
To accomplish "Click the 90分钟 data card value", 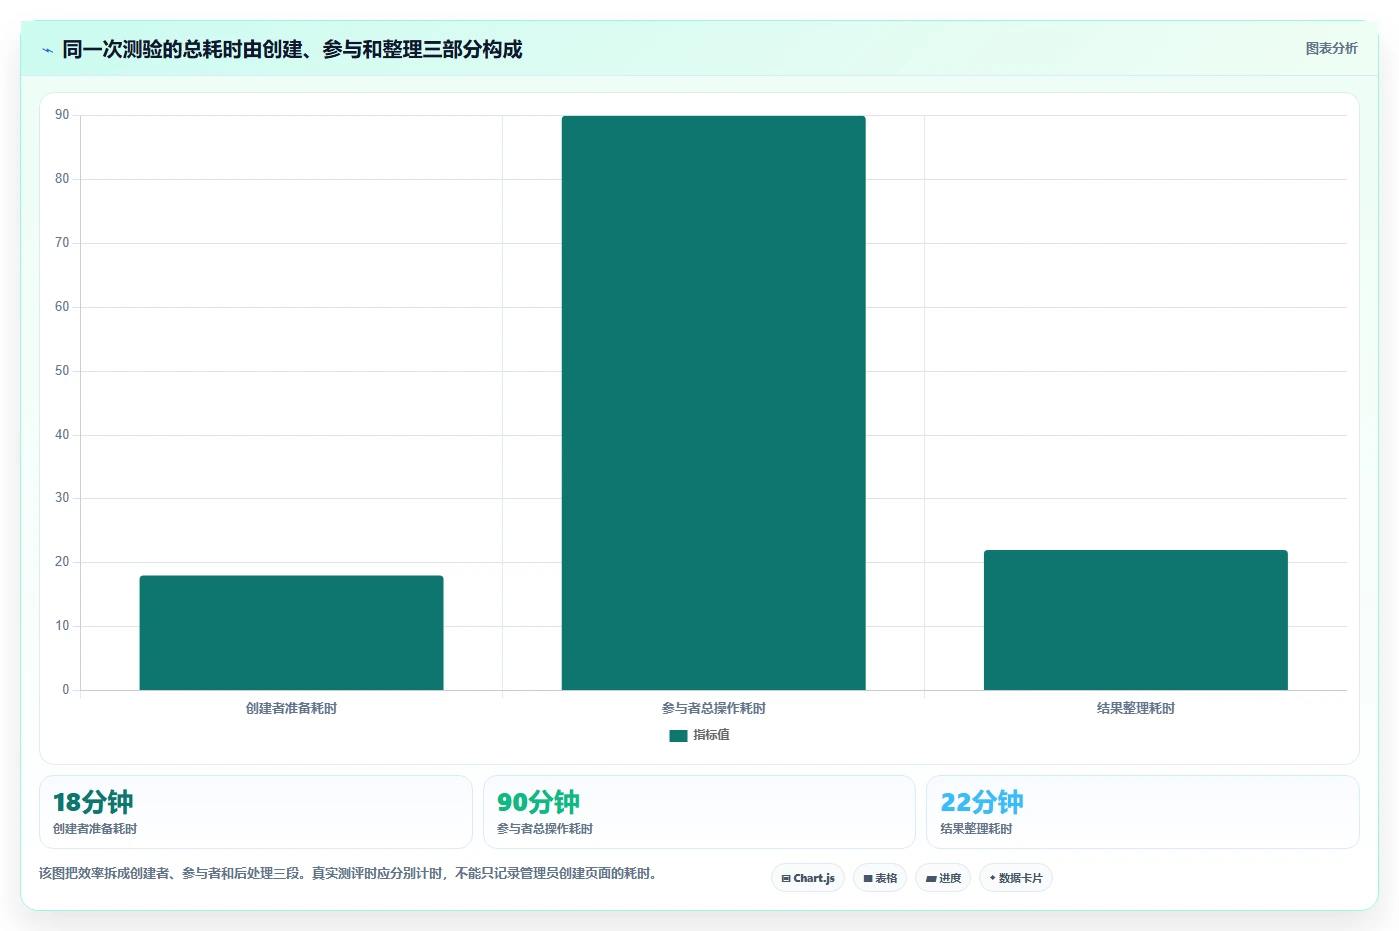I will point(538,802).
